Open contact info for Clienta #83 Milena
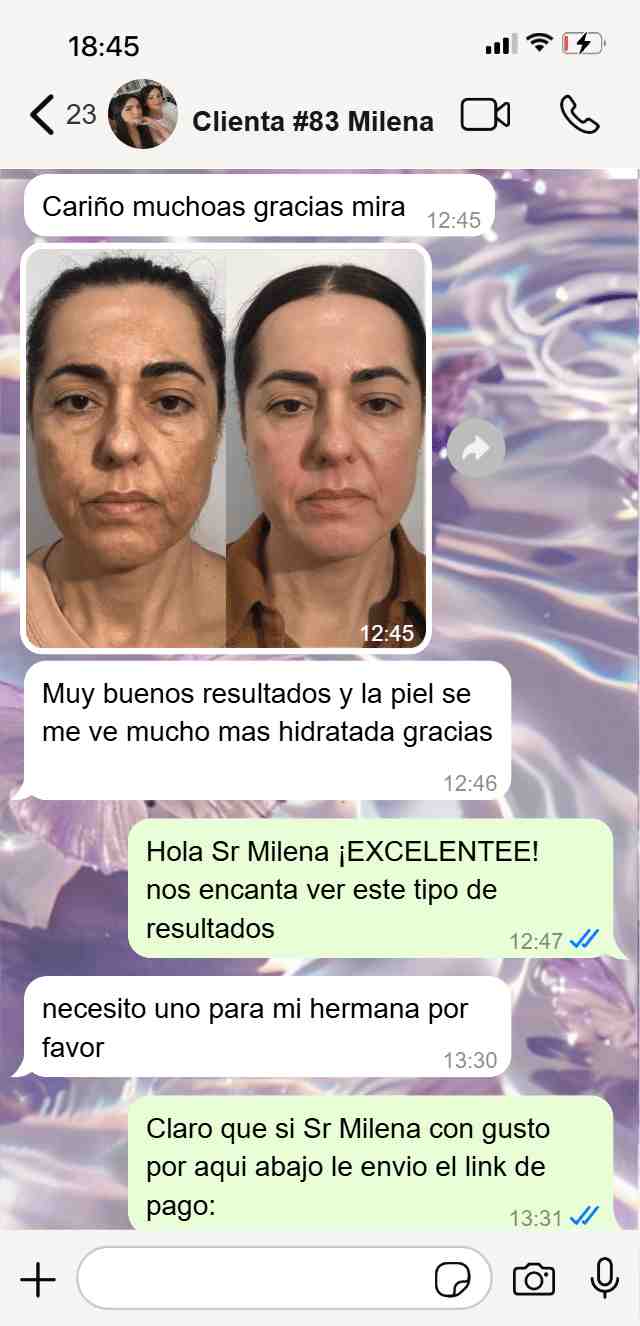Image resolution: width=640 pixels, height=1326 pixels. 313,122
